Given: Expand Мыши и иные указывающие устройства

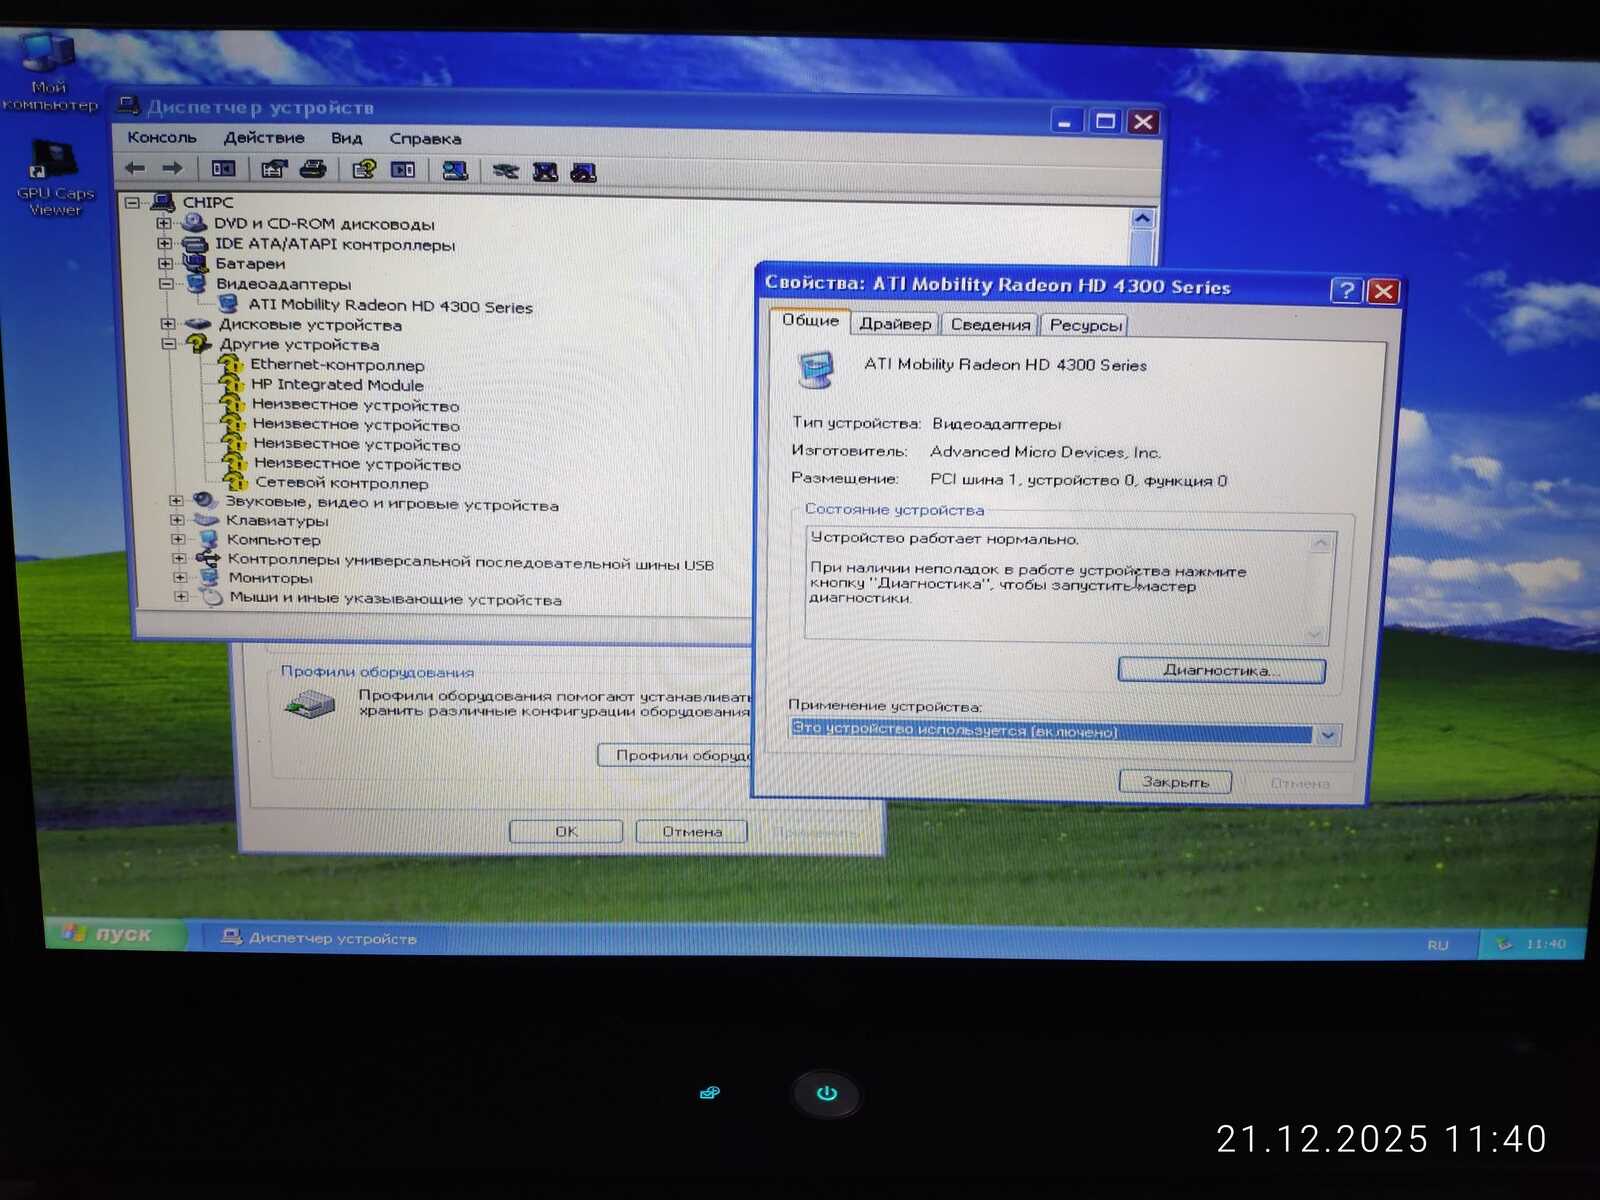Looking at the screenshot, I should [181, 597].
